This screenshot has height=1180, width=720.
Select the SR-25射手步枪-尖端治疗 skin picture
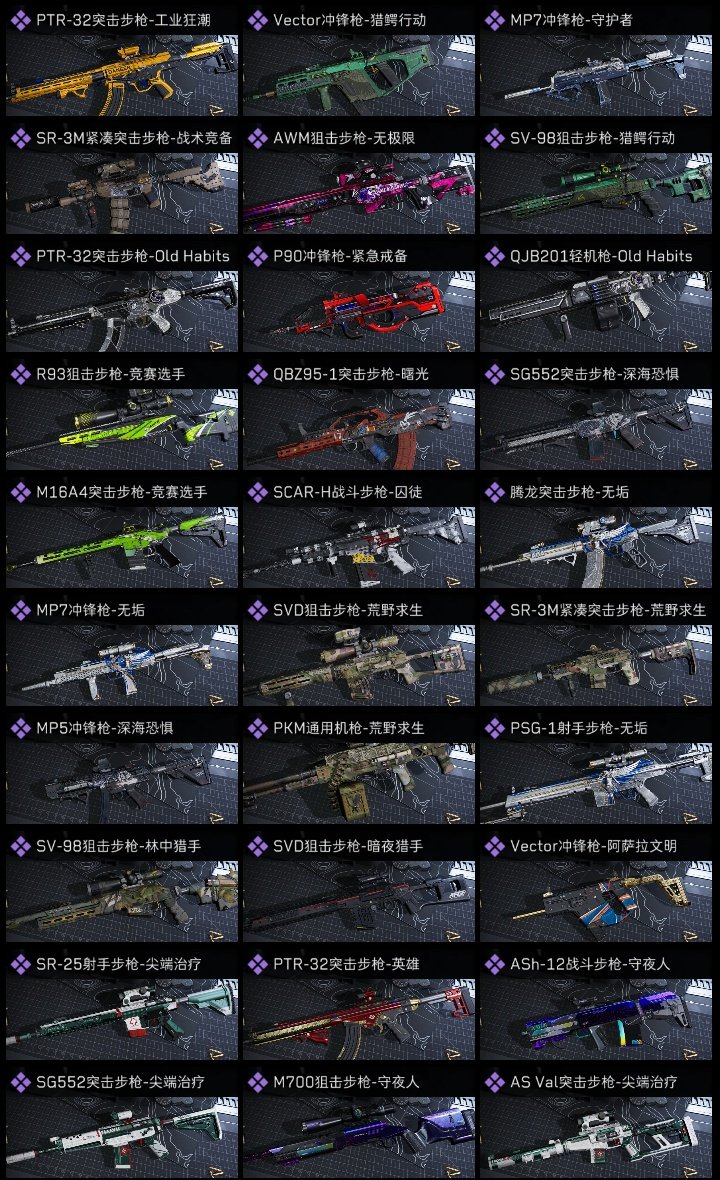pos(122,1020)
